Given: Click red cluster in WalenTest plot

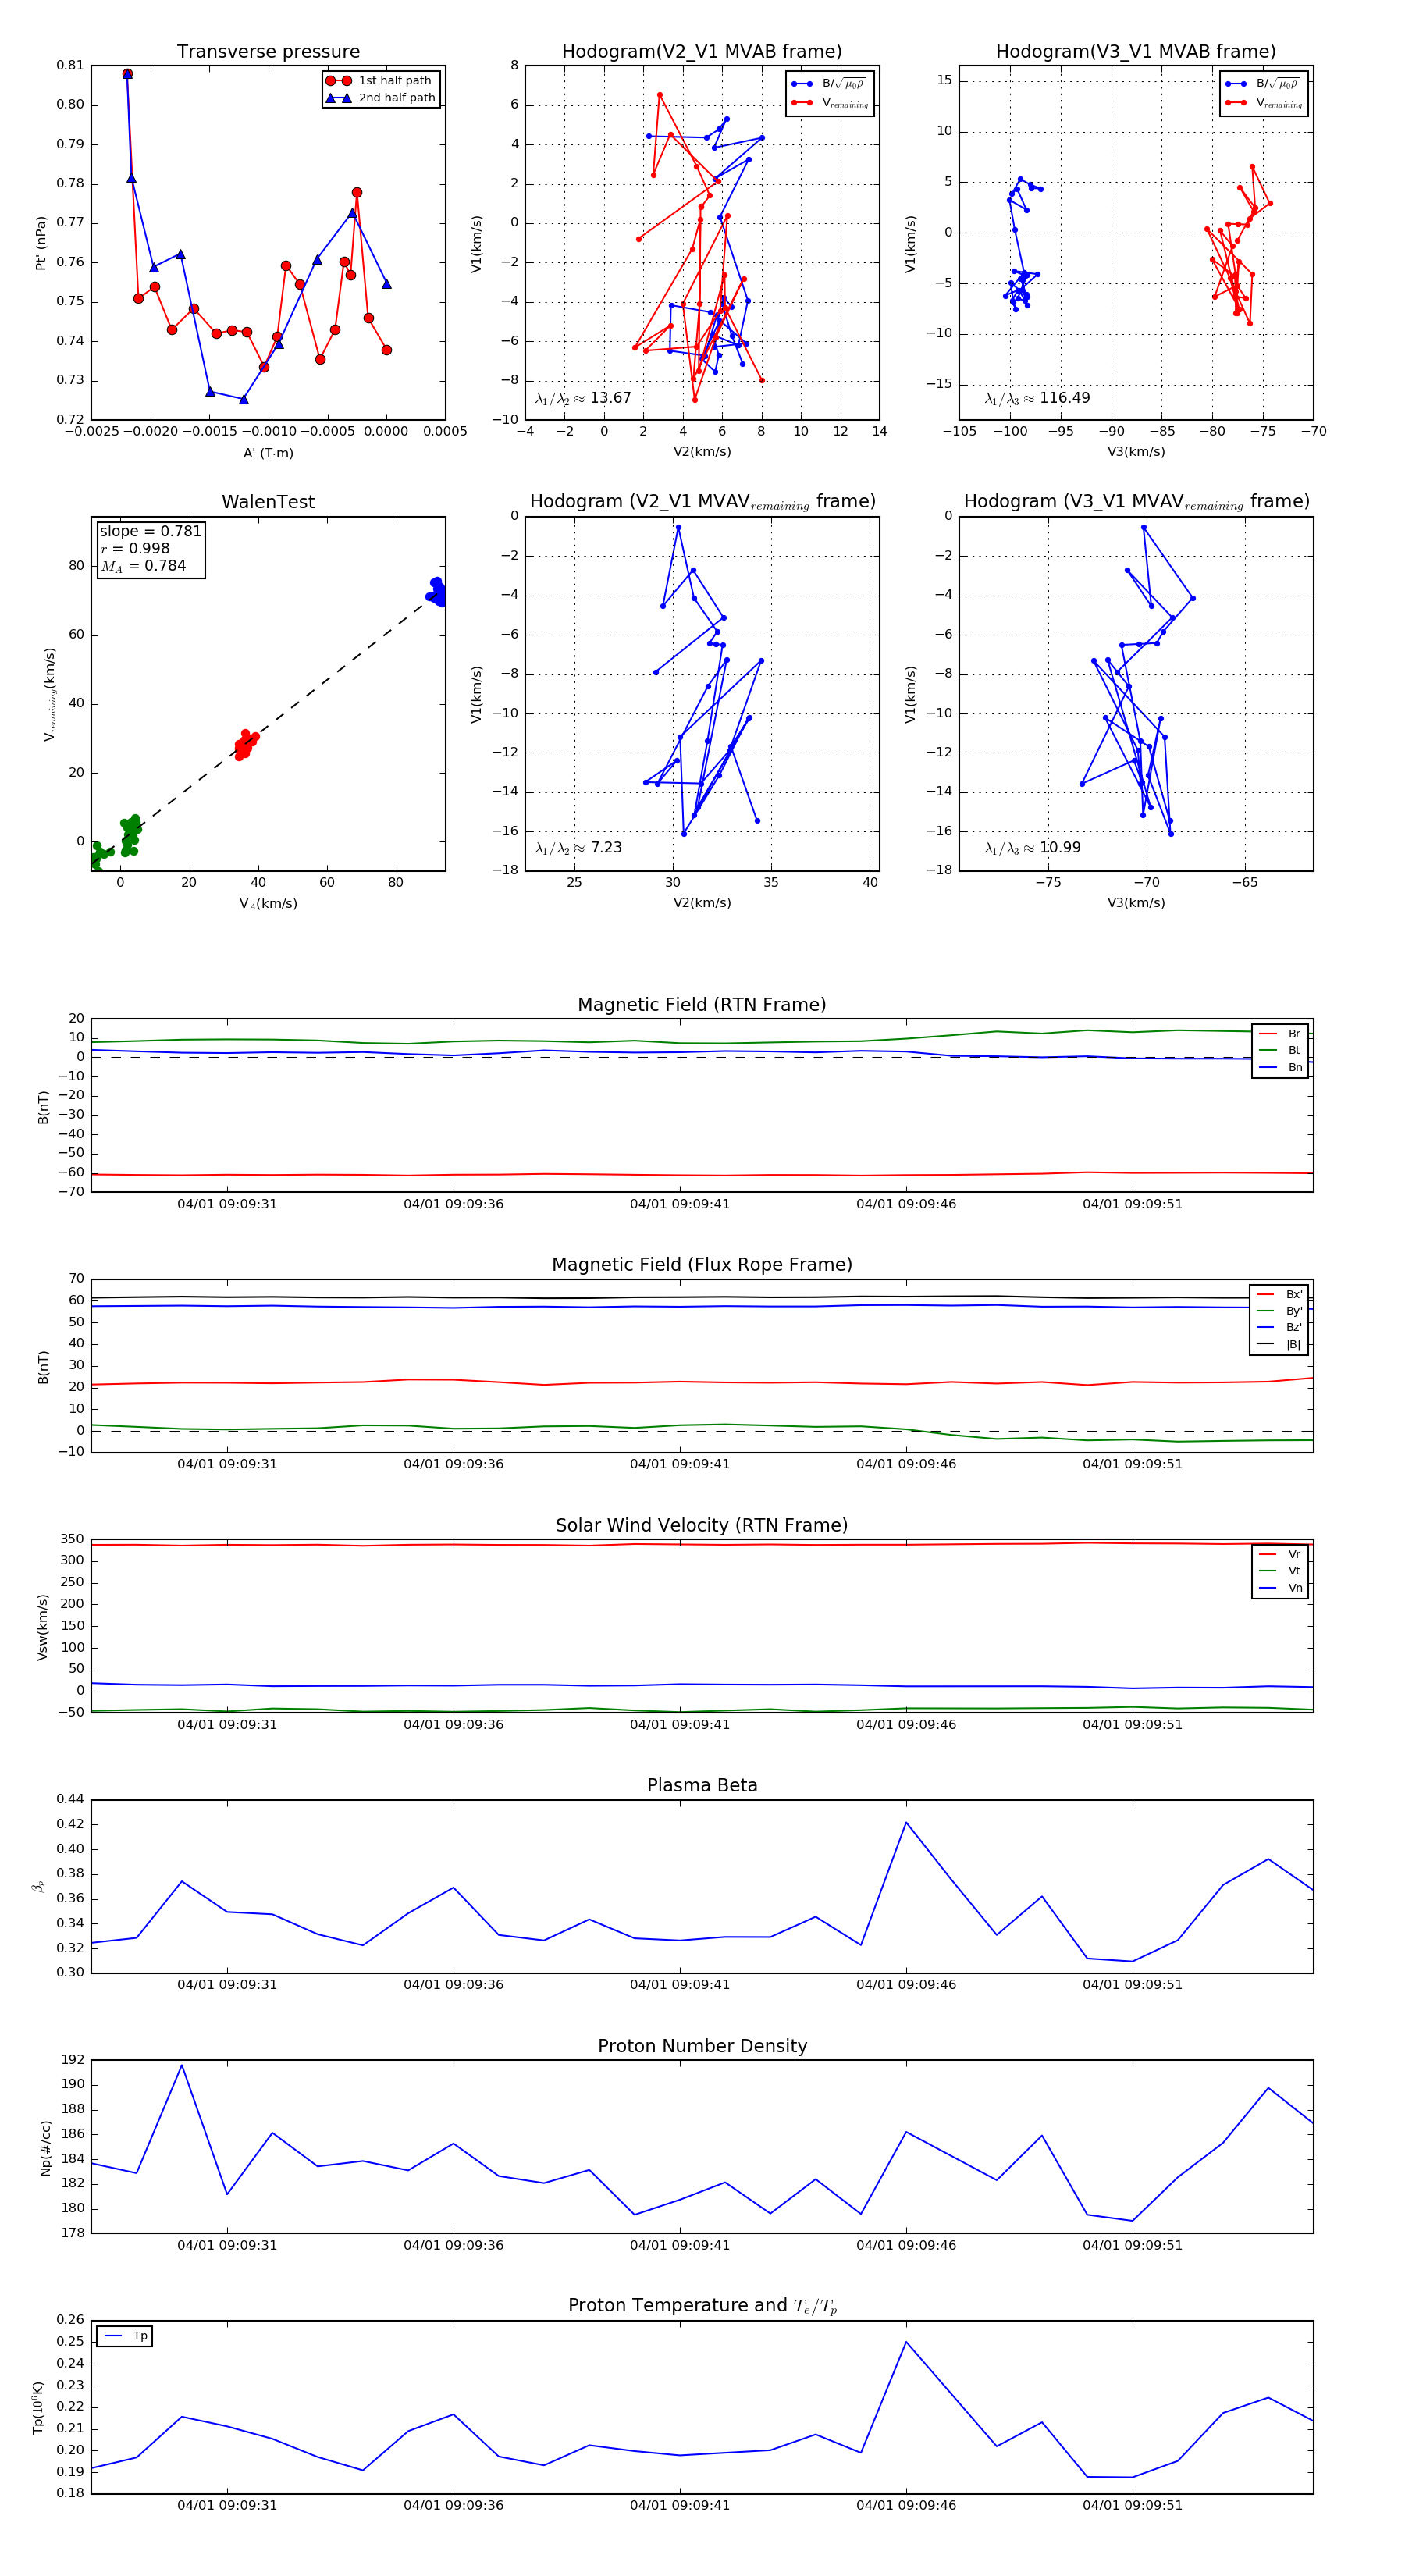Looking at the screenshot, I should point(245,745).
